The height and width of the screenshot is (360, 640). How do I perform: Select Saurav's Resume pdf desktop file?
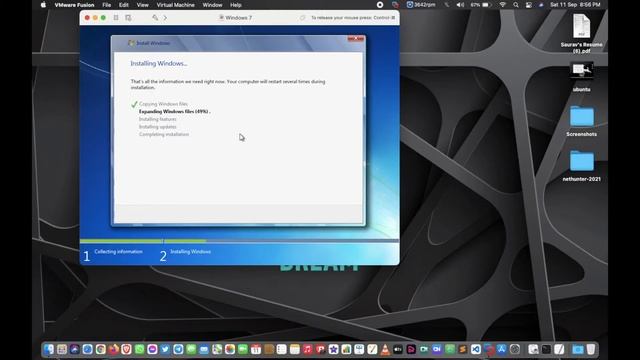581,33
